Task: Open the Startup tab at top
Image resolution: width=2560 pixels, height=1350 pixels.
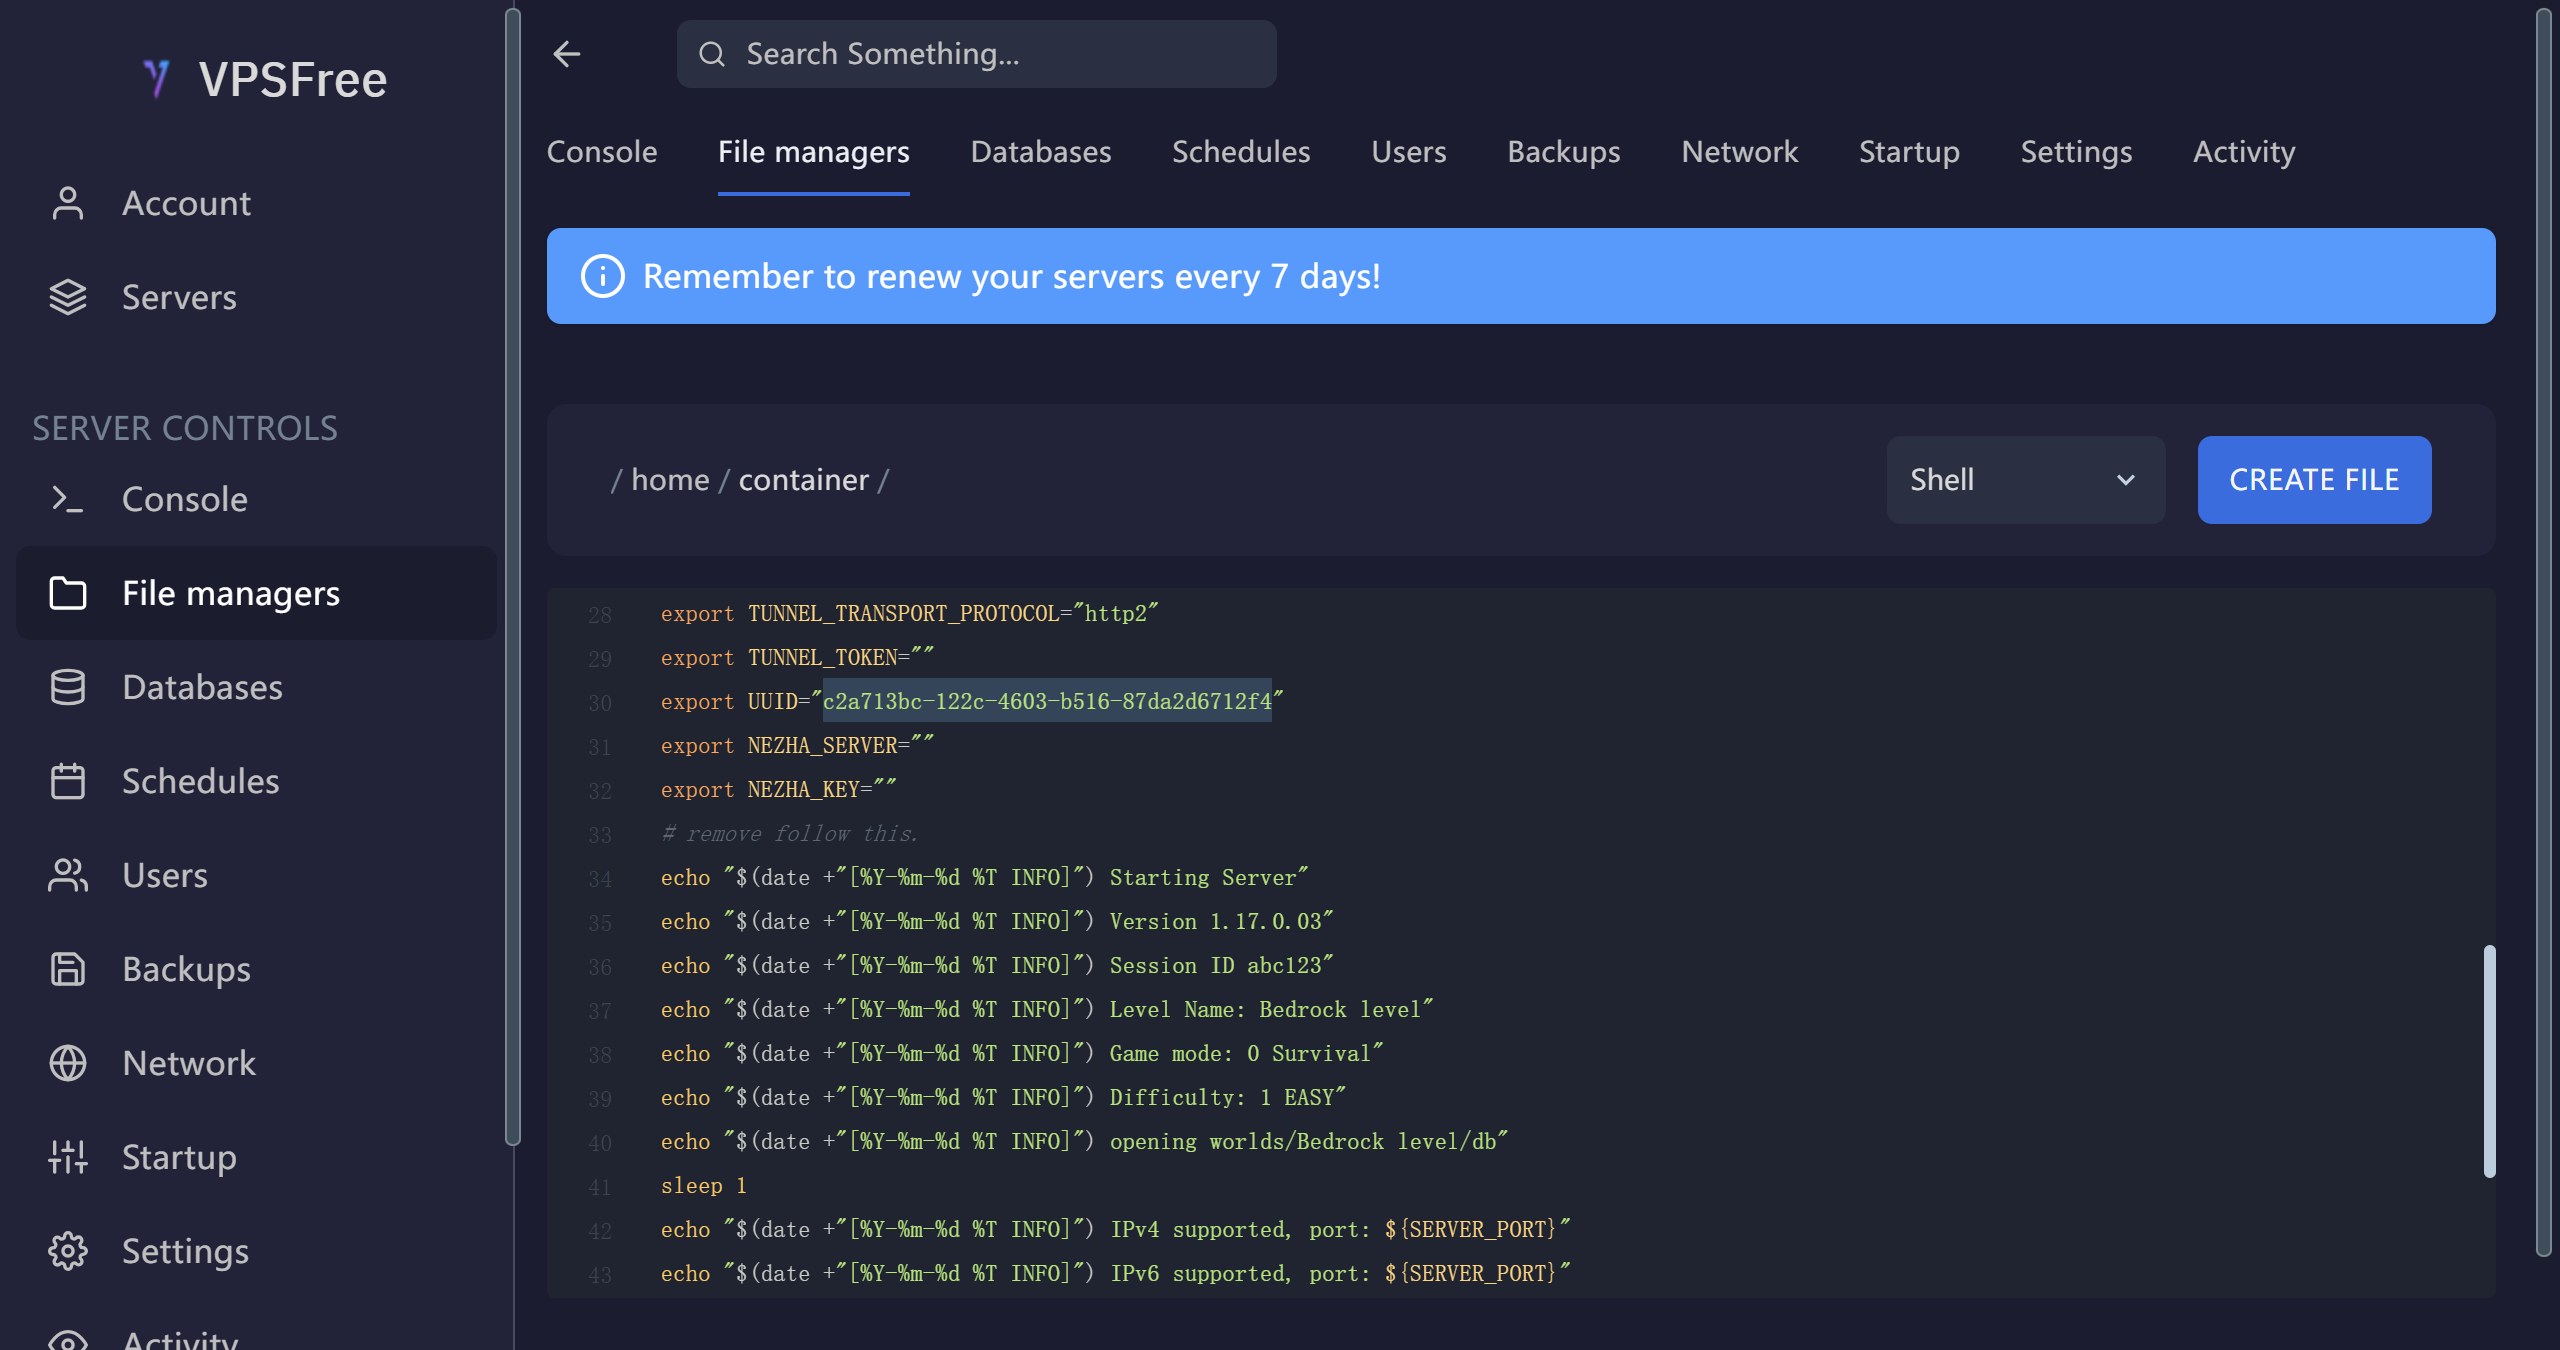Action: (1908, 152)
